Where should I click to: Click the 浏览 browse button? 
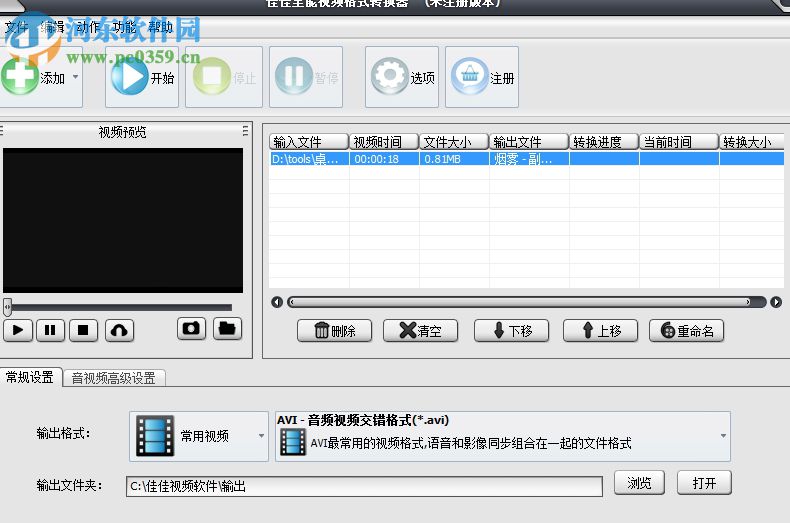(639, 483)
